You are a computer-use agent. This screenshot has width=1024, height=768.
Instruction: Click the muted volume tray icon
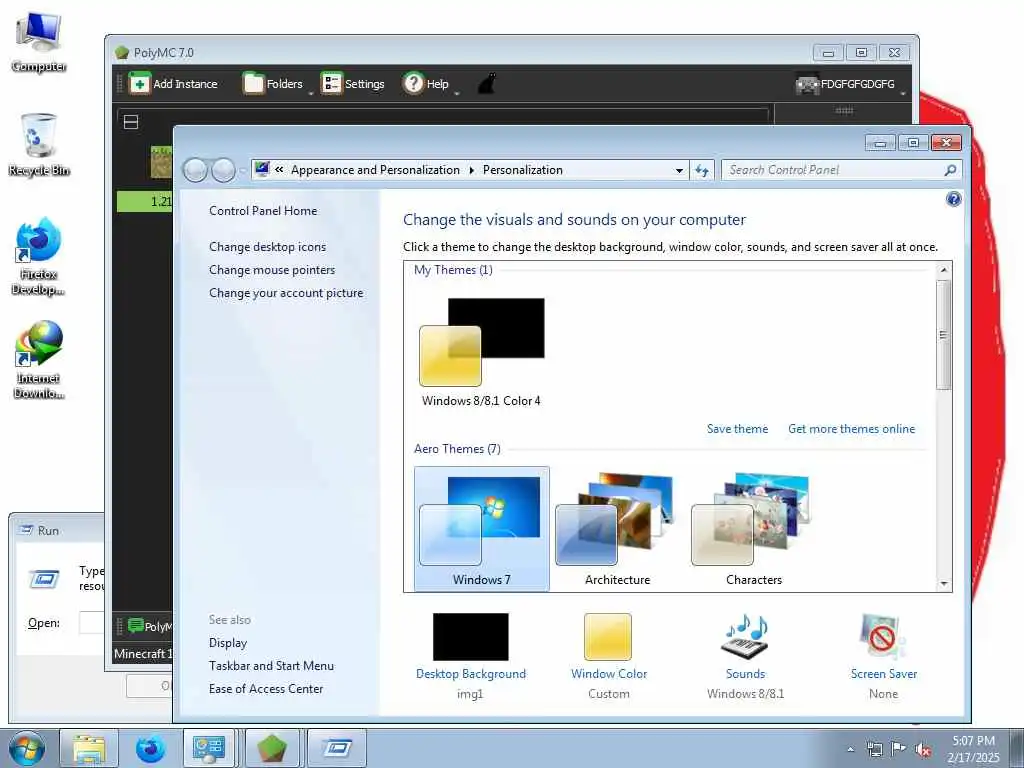923,750
